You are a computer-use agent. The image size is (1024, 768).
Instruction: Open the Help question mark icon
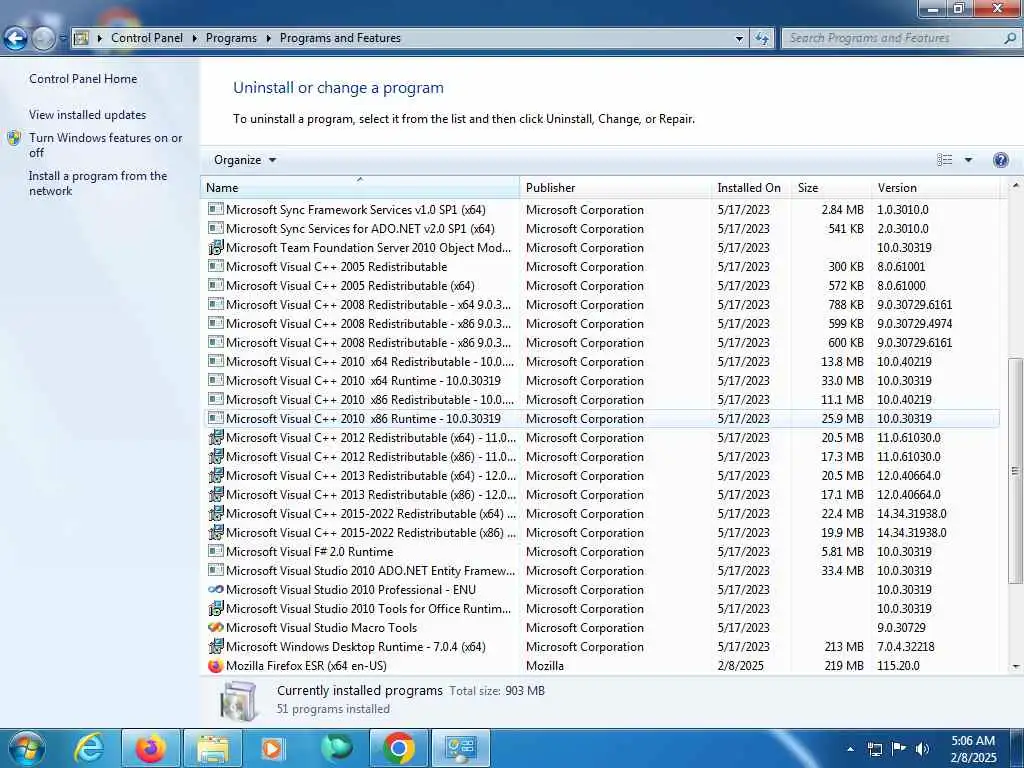point(1000,160)
